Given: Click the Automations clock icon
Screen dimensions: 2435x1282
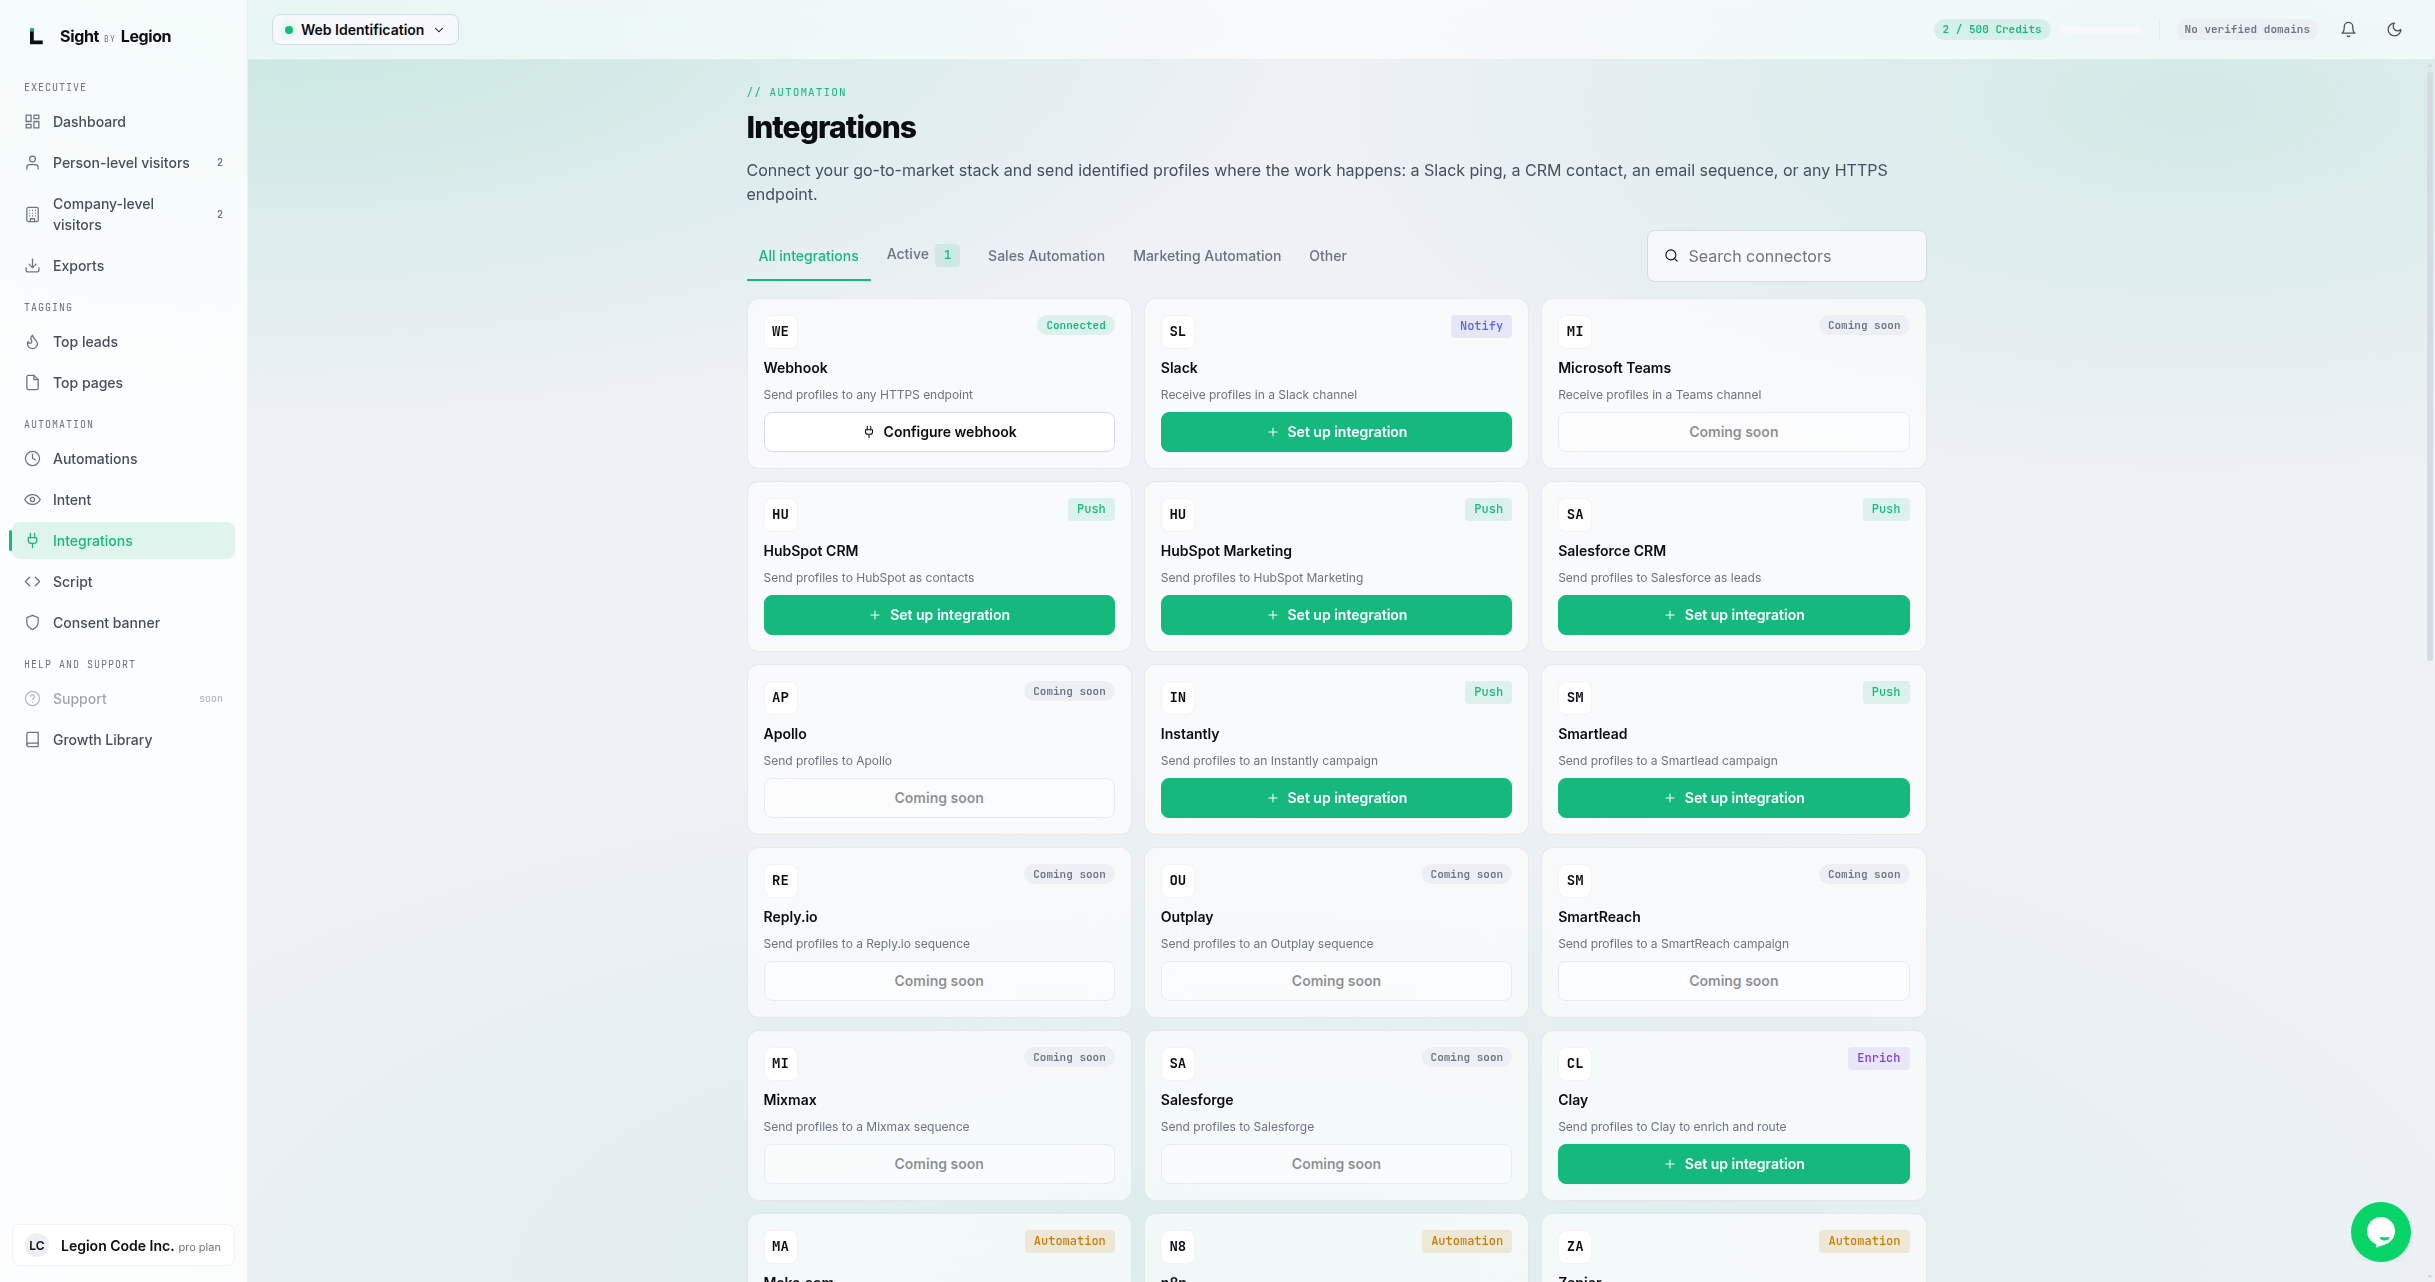Looking at the screenshot, I should [x=33, y=459].
